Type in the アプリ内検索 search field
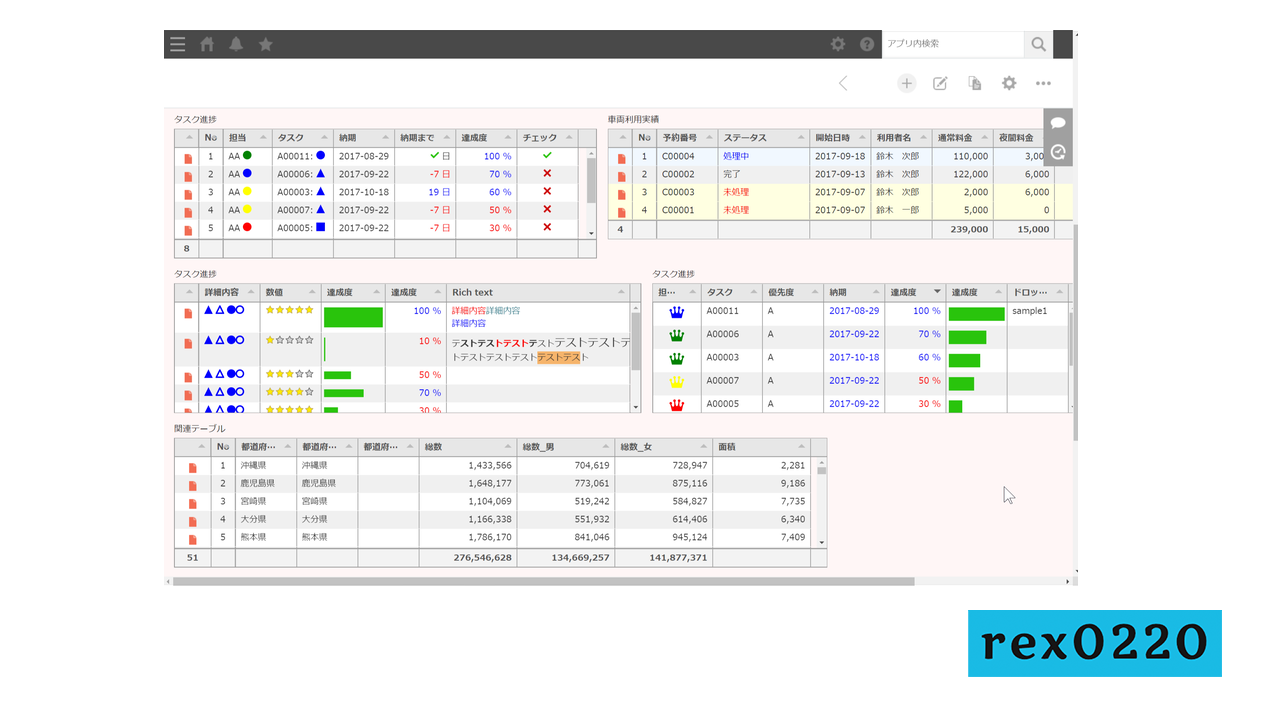Image resolution: width=1280 pixels, height=720 pixels. tap(952, 44)
